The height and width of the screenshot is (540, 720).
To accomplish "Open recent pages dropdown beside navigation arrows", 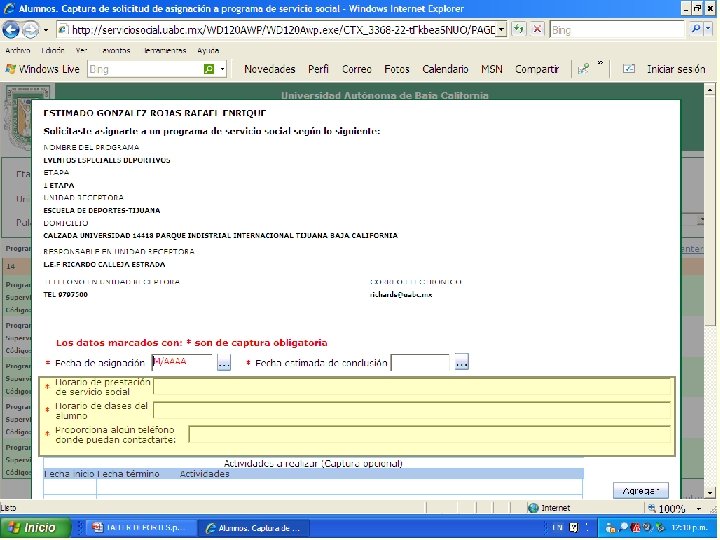I will click(46, 30).
